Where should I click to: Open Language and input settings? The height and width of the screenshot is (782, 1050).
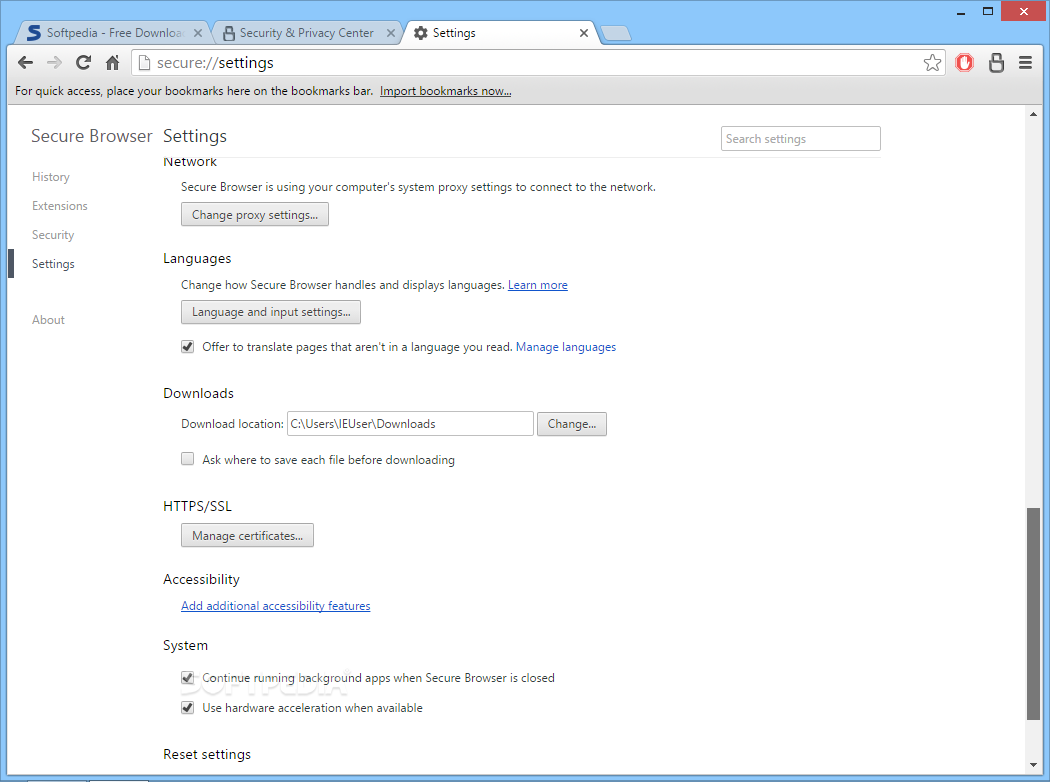(x=271, y=312)
